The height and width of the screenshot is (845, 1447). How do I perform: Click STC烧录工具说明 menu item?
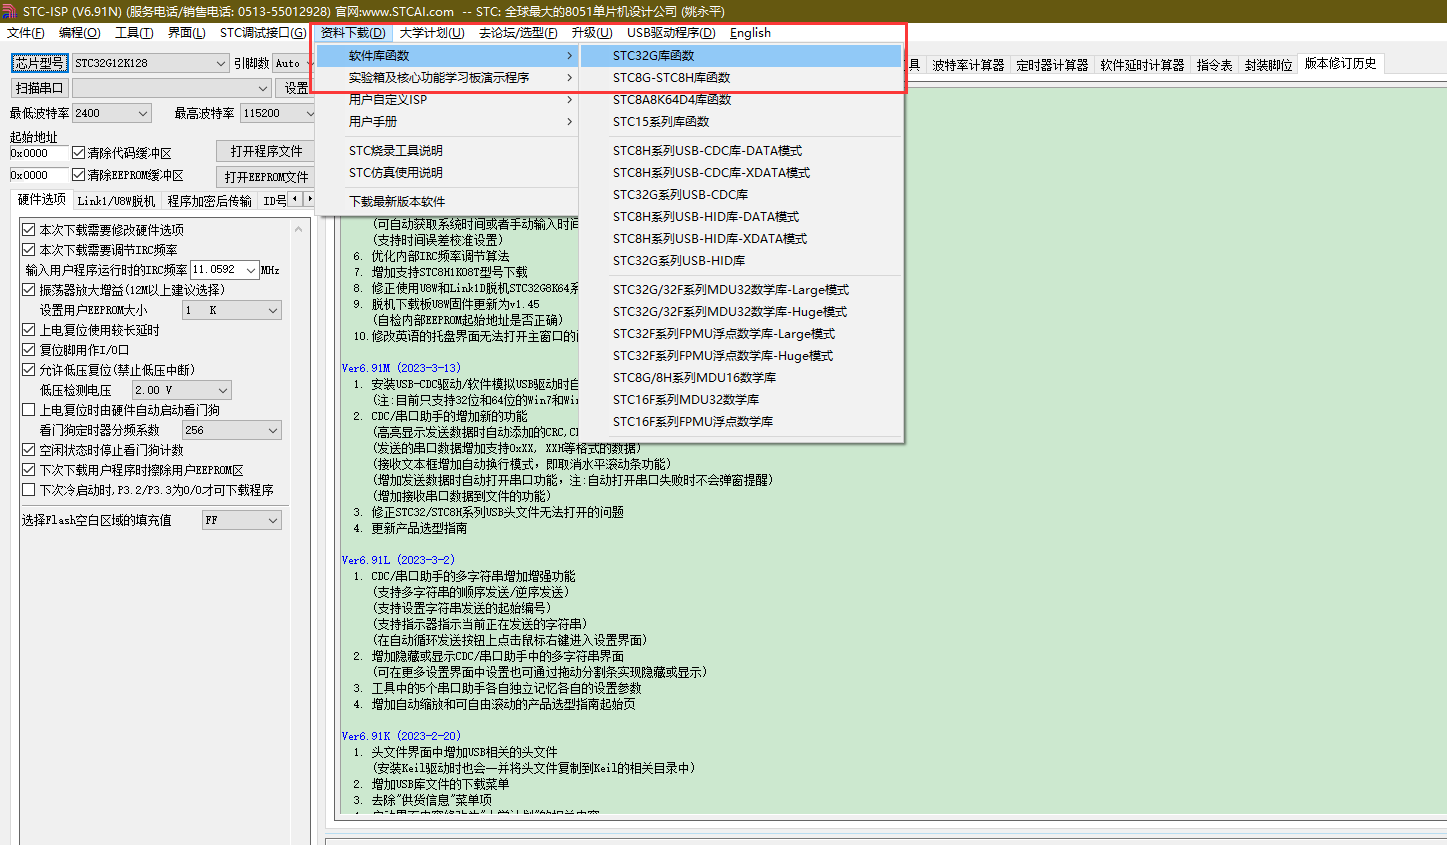tap(447, 151)
